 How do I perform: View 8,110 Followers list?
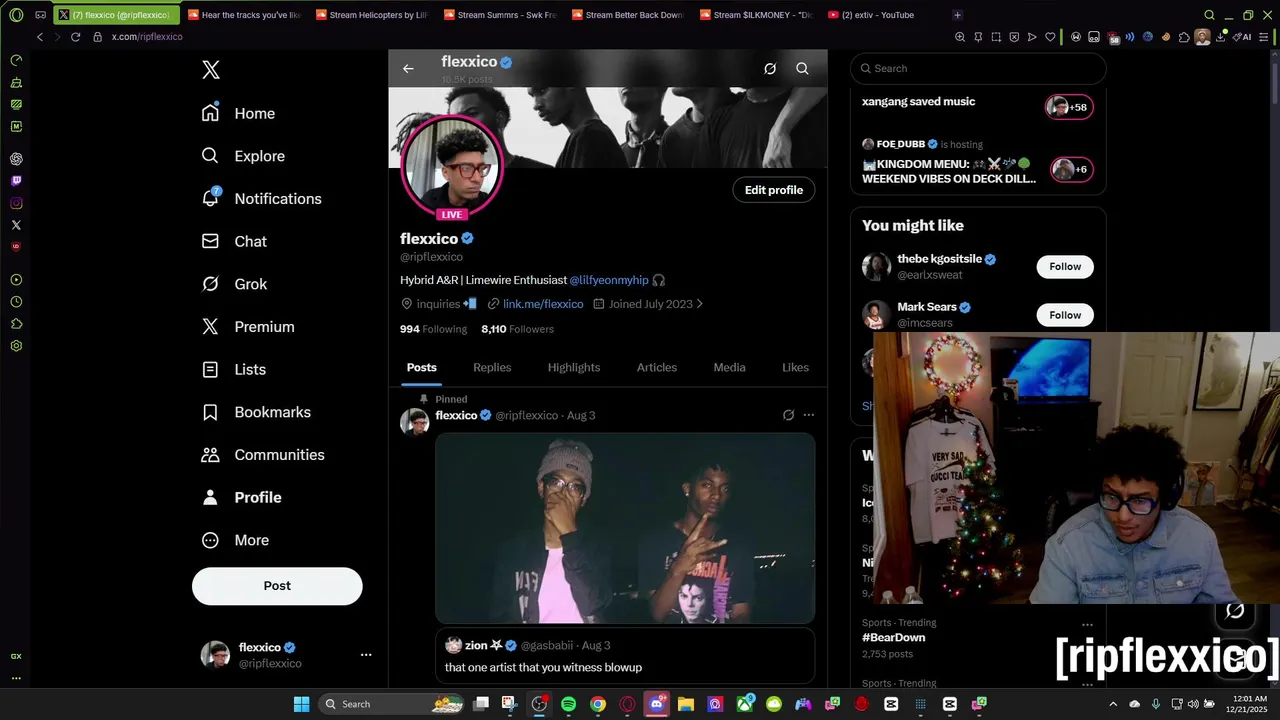click(517, 329)
